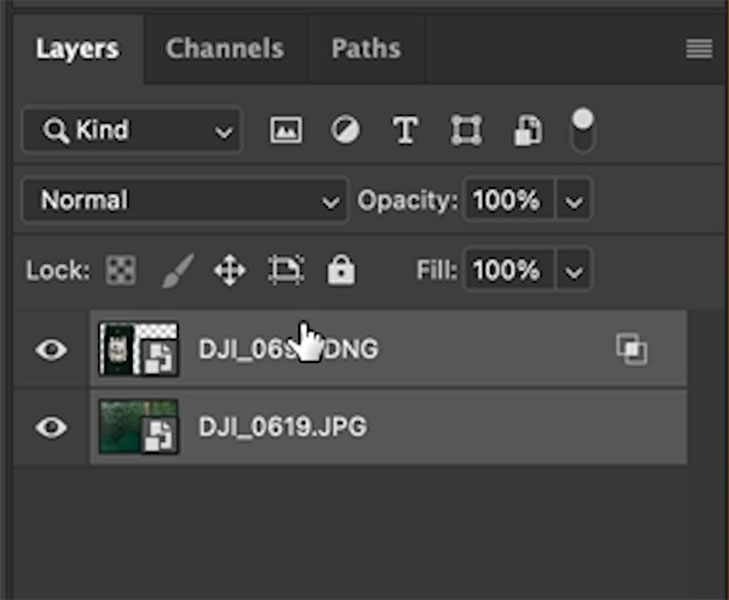This screenshot has height=600, width=729.
Task: Filter for shape layers icon
Action: (466, 130)
